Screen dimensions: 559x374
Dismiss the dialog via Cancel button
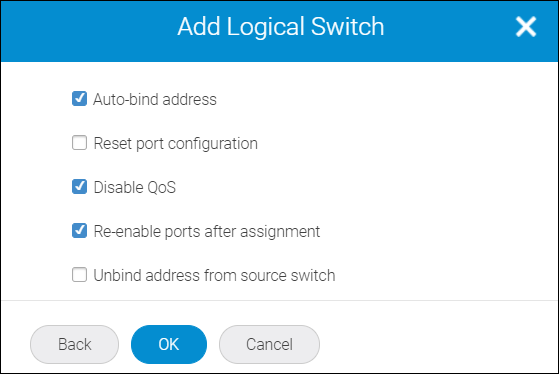coord(269,344)
